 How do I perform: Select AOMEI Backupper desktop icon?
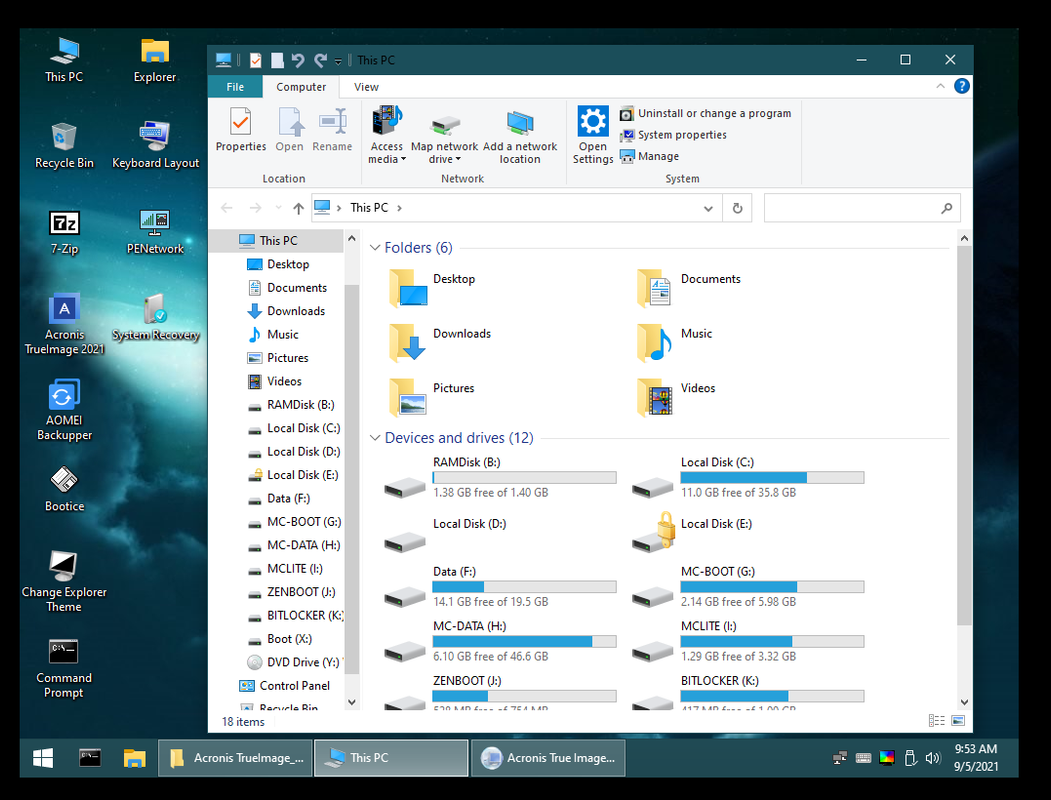click(64, 409)
